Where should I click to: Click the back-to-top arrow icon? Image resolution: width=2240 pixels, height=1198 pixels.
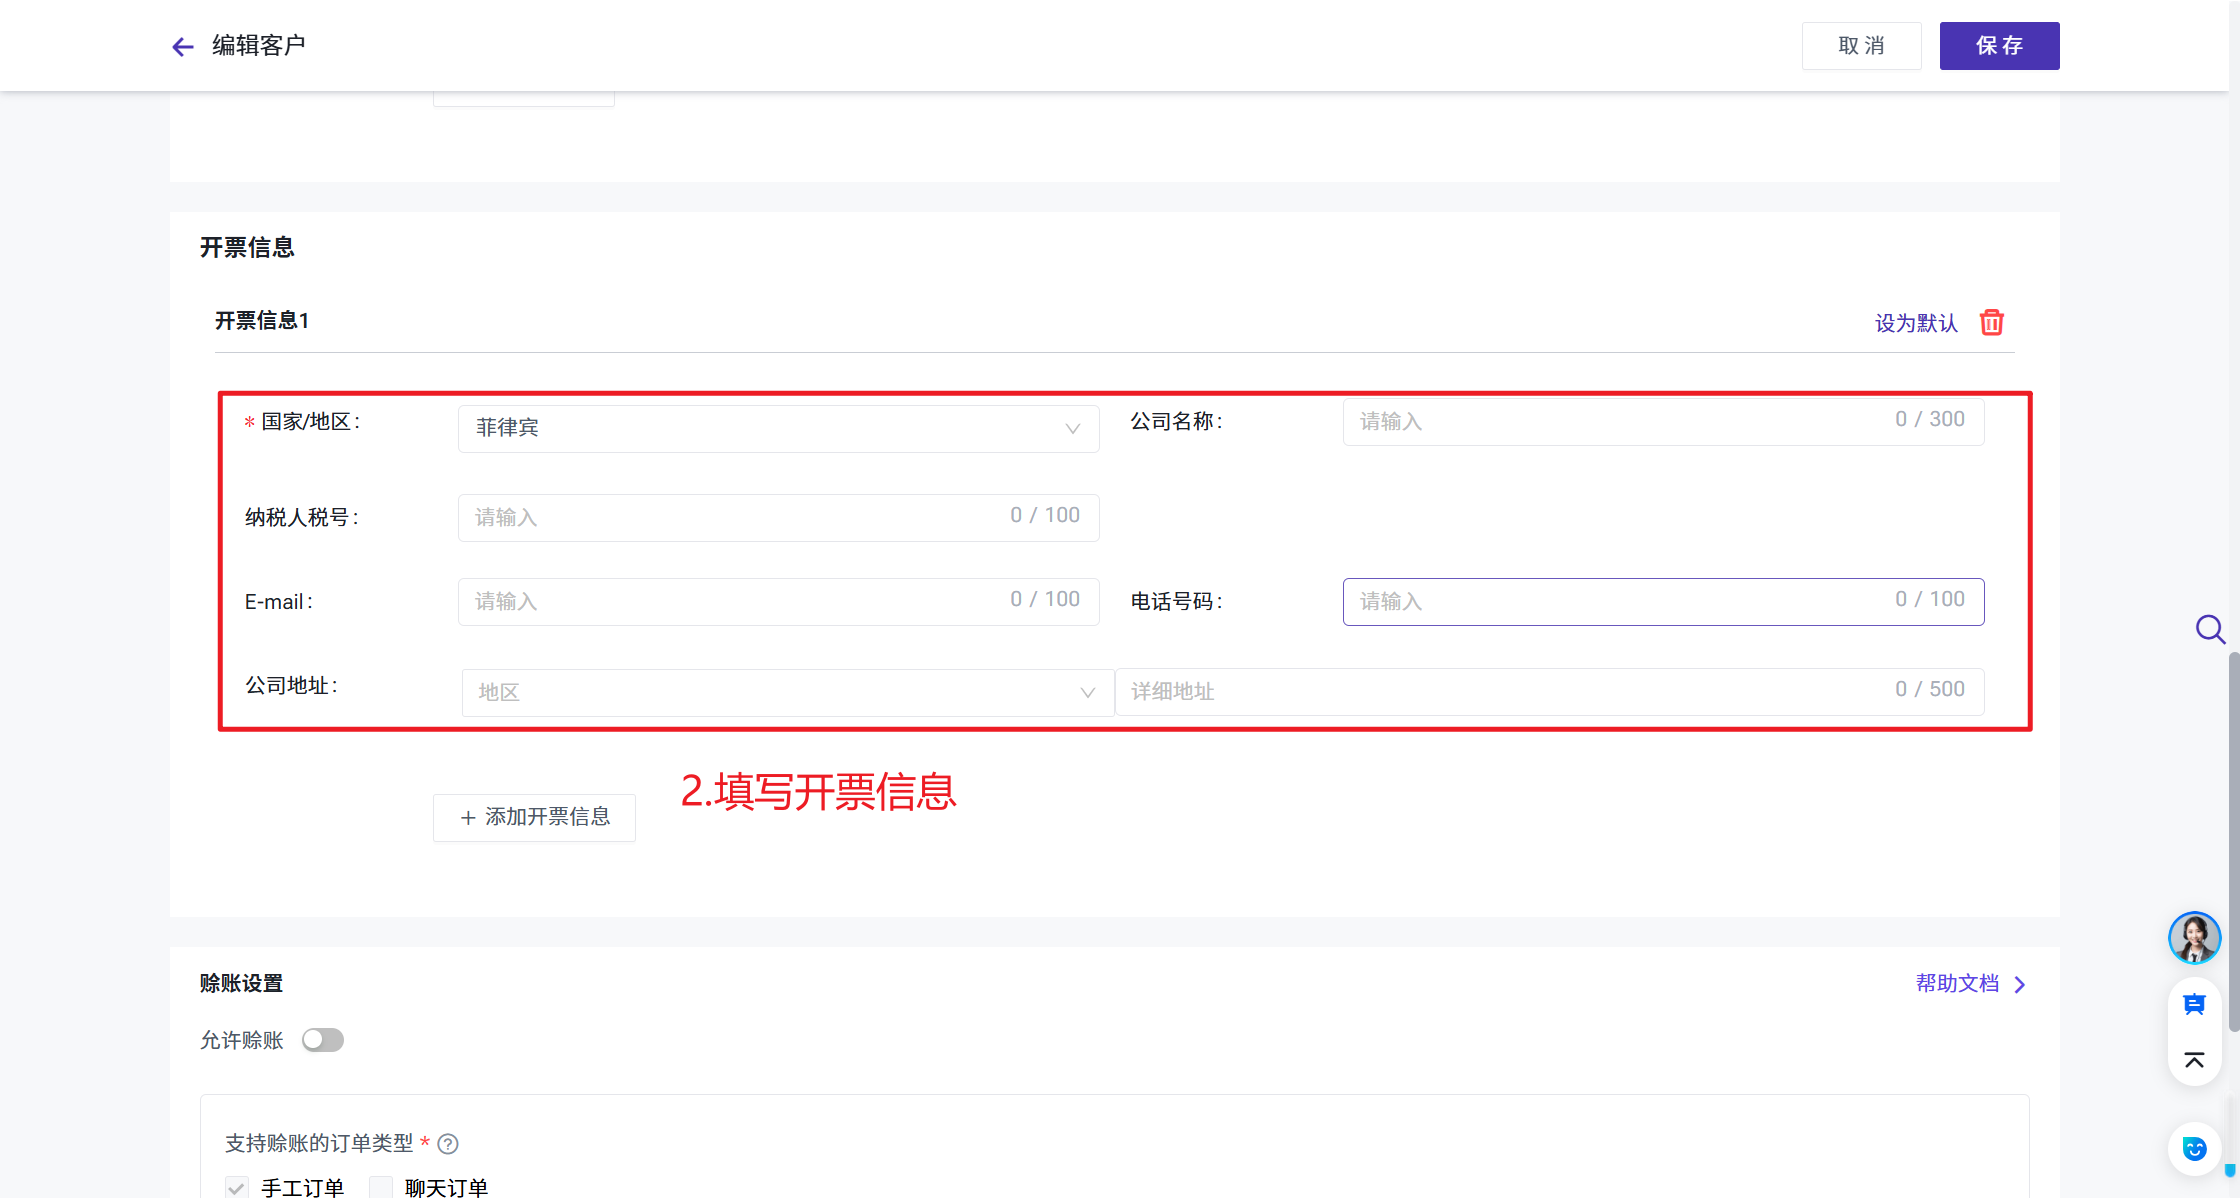click(x=2194, y=1060)
